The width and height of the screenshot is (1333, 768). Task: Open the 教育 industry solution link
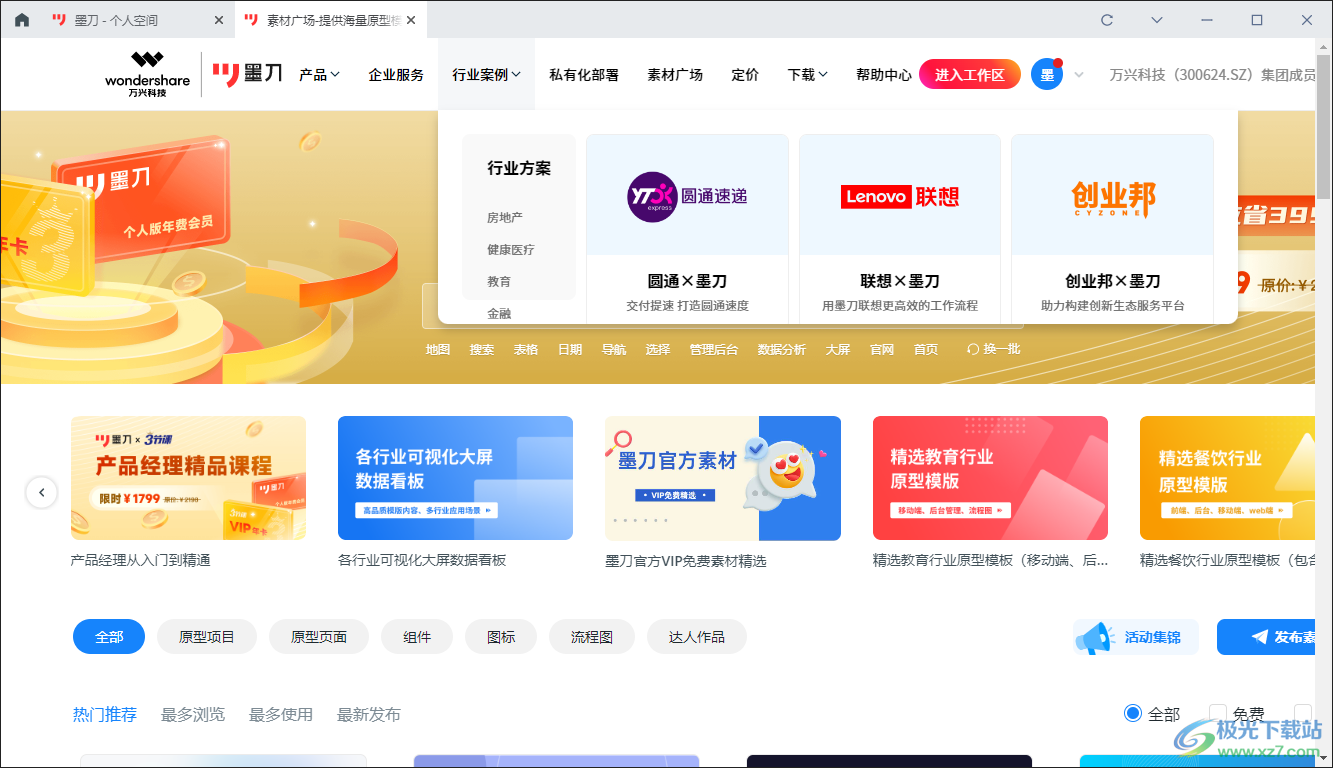click(499, 280)
